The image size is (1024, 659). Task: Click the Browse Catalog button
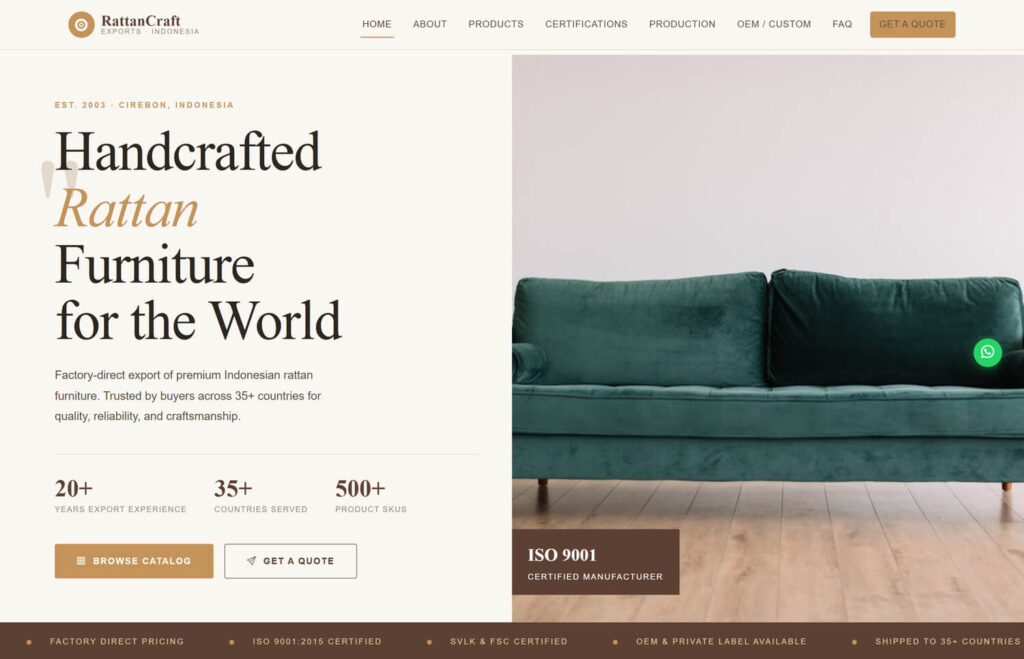(x=134, y=561)
